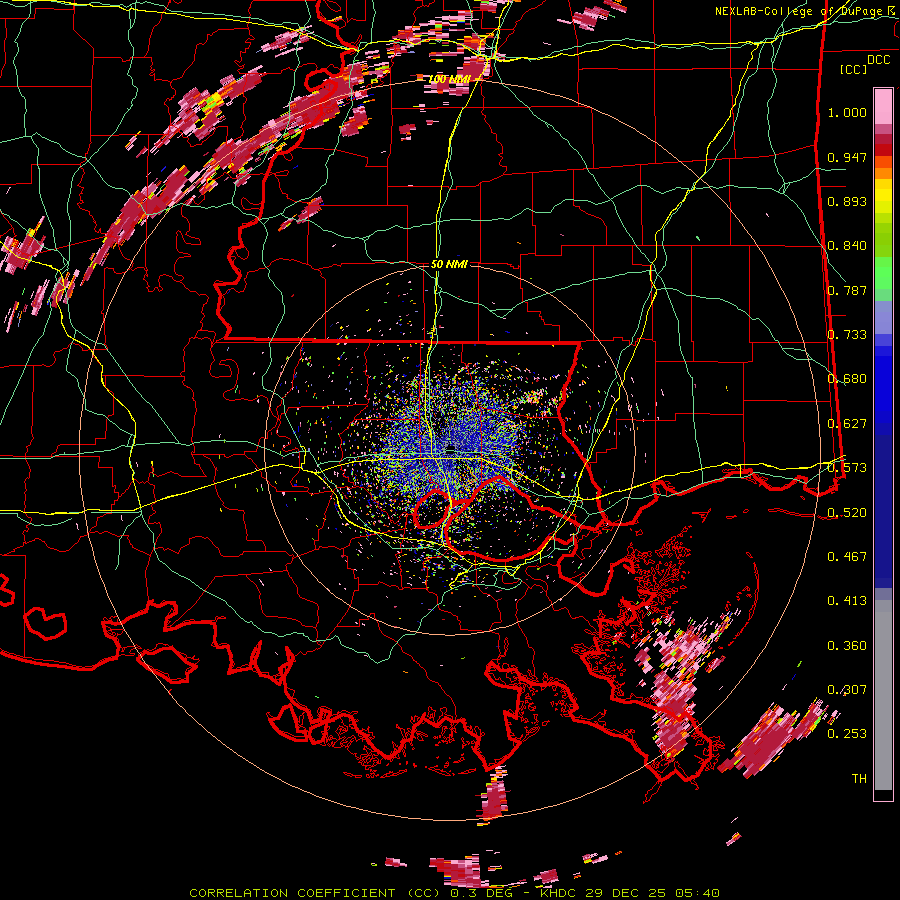Select the 0.627 value on the color scale
Image resolution: width=900 pixels, height=900 pixels.
click(847, 424)
